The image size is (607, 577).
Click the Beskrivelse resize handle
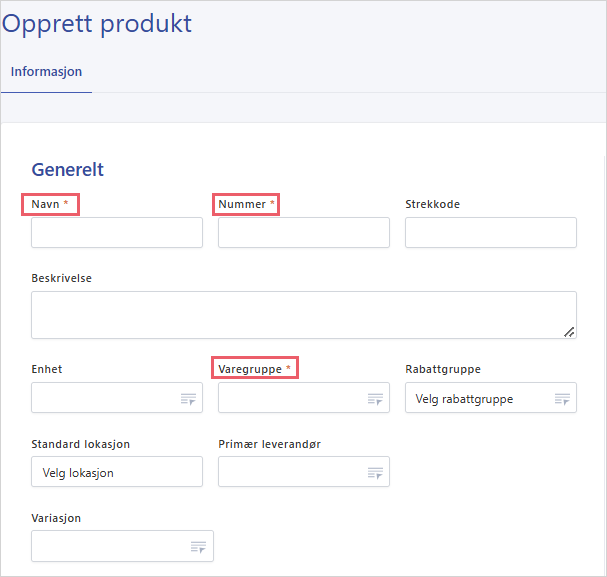[x=569, y=331]
